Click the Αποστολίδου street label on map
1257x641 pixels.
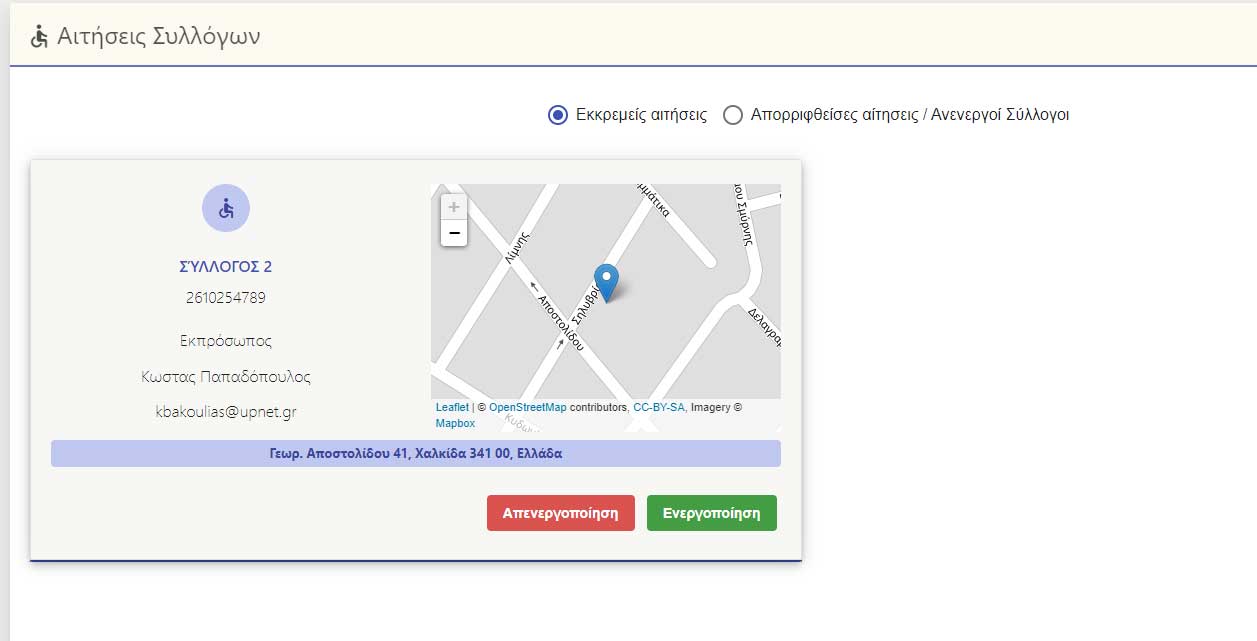point(560,320)
